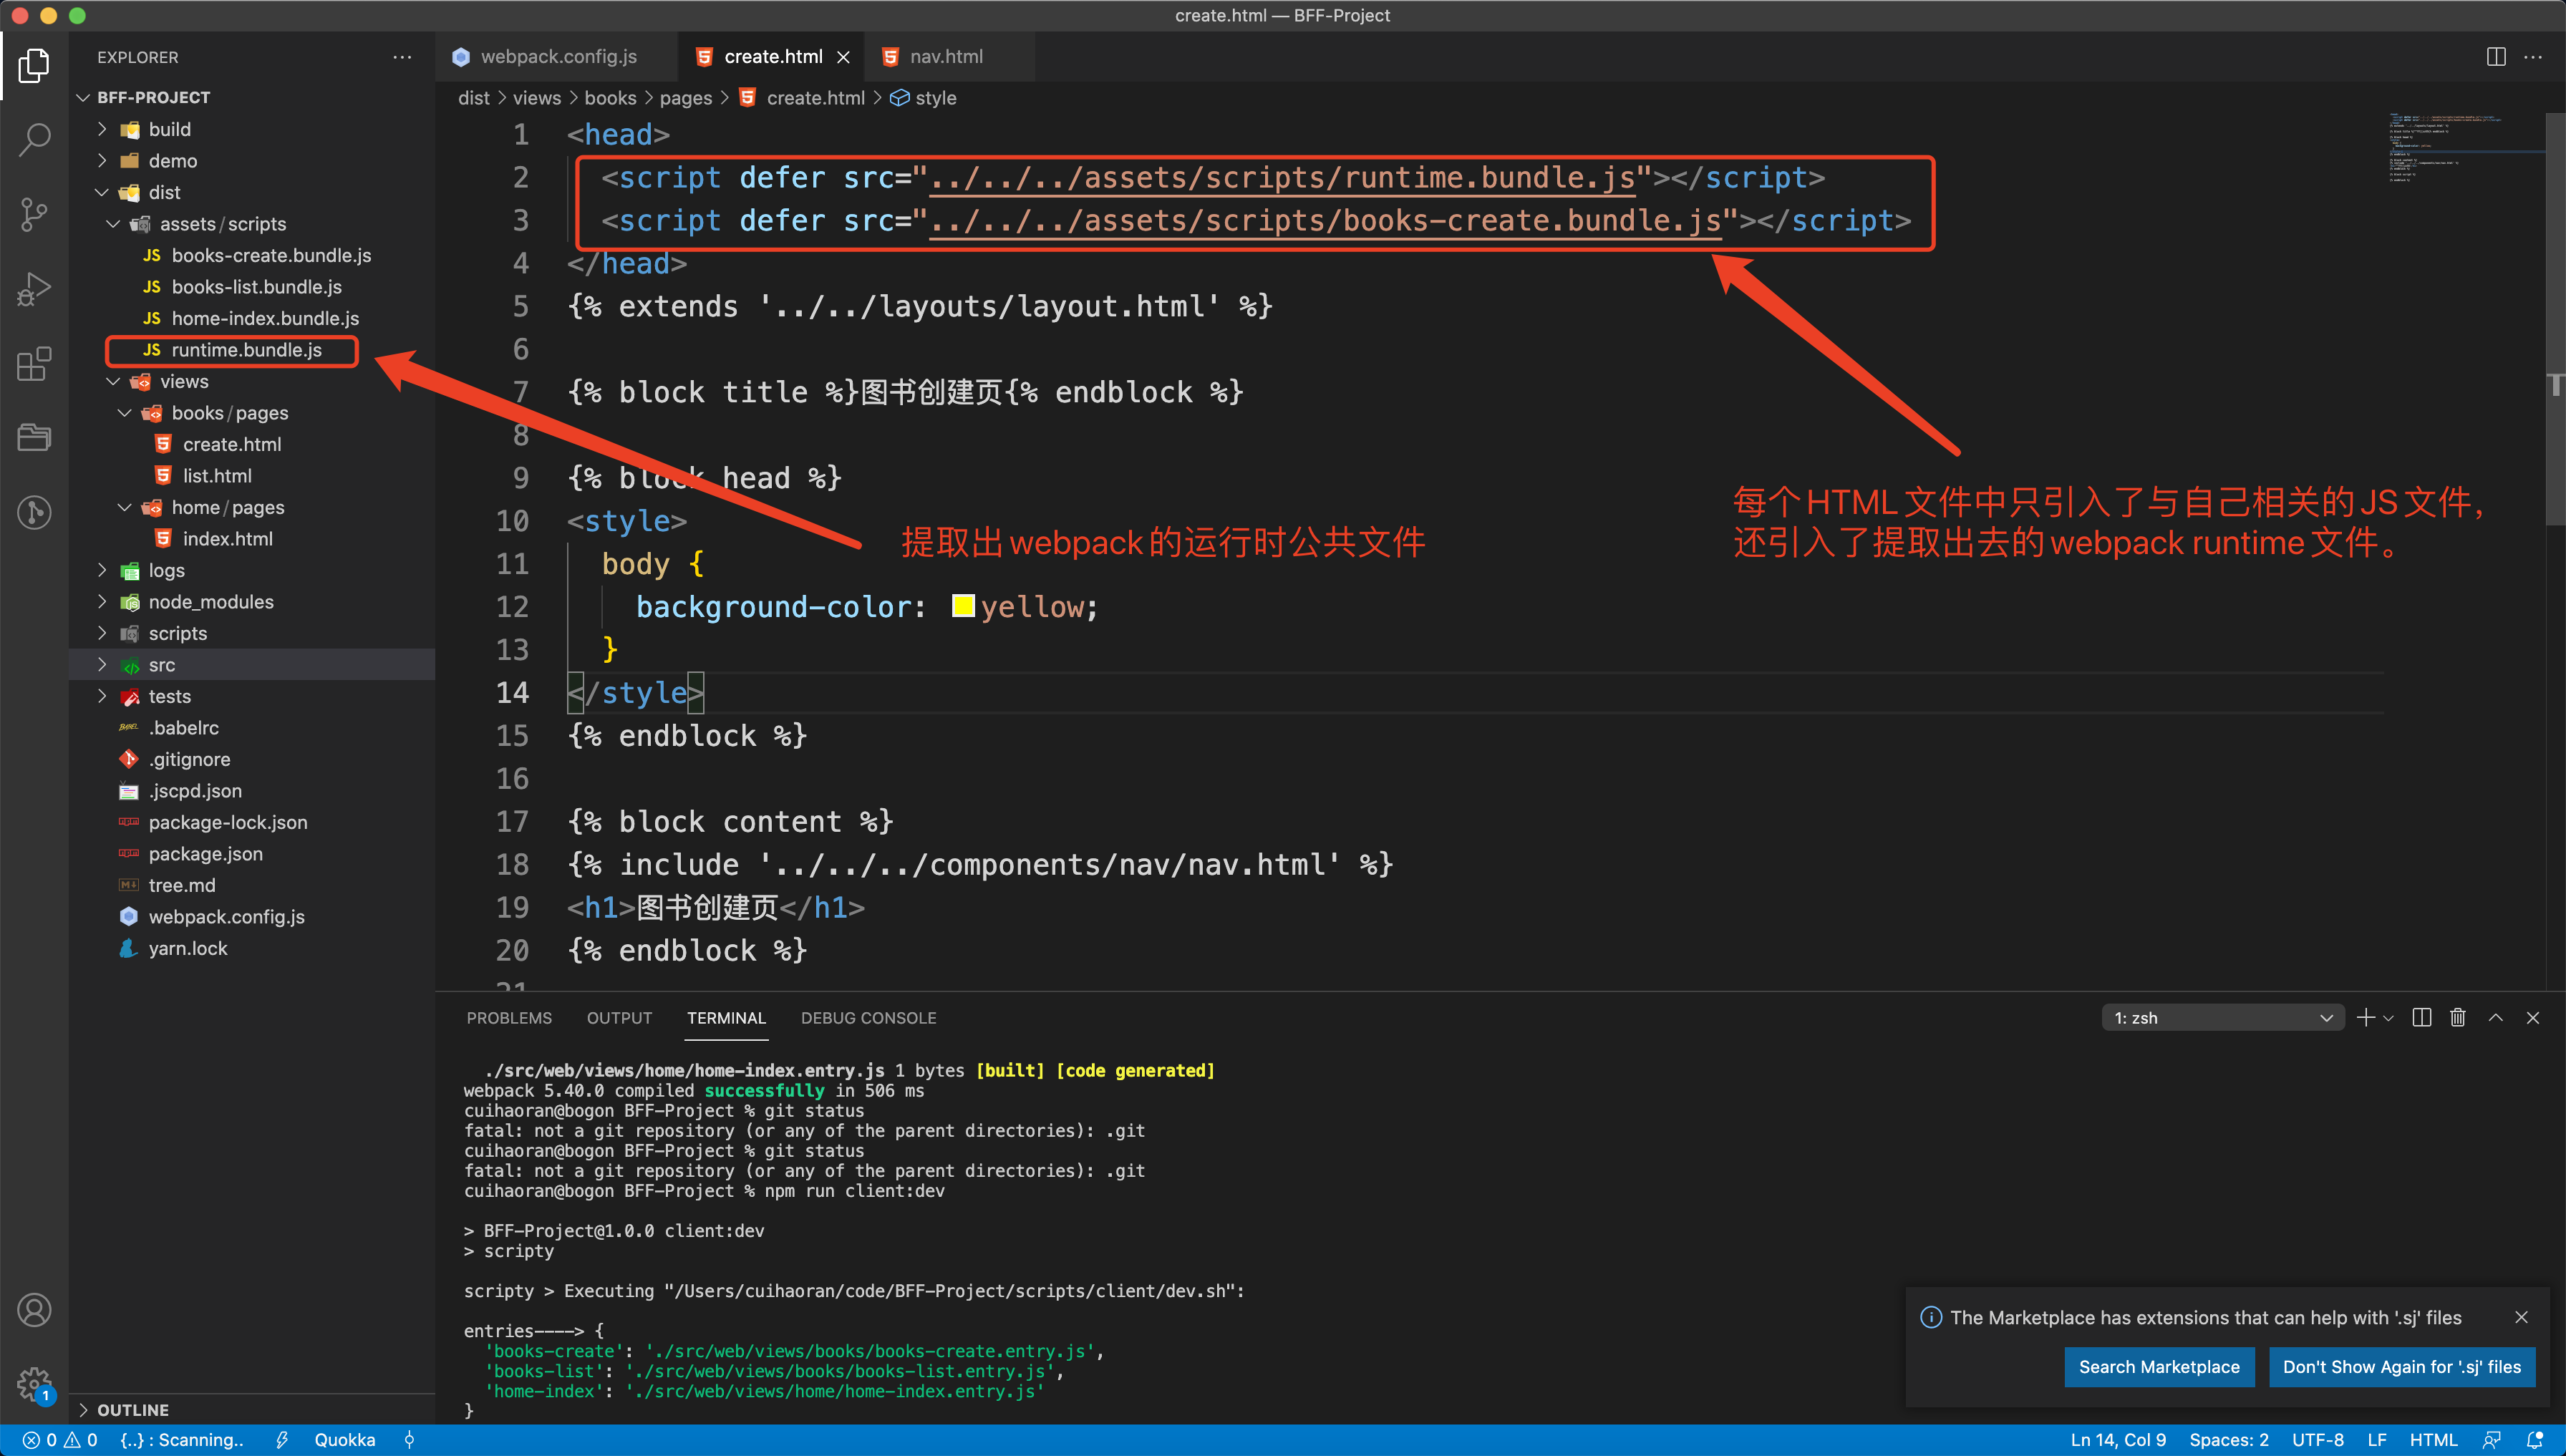
Task: Click the lightning bolt status bar icon
Action: tap(282, 1440)
